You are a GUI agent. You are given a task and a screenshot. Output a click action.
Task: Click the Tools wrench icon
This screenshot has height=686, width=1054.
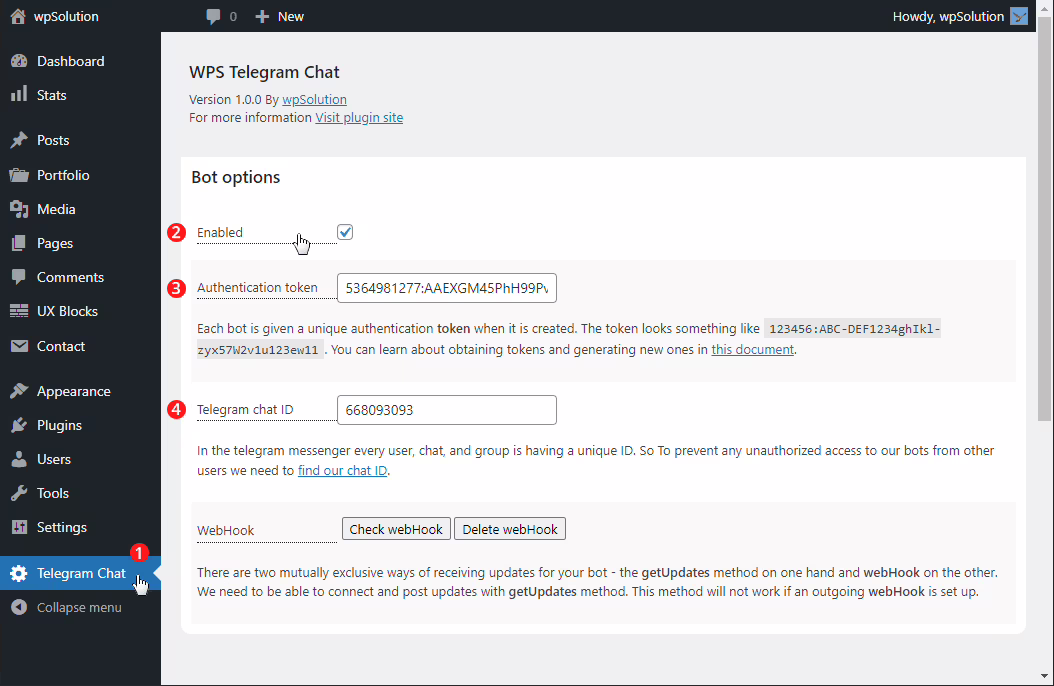point(19,493)
